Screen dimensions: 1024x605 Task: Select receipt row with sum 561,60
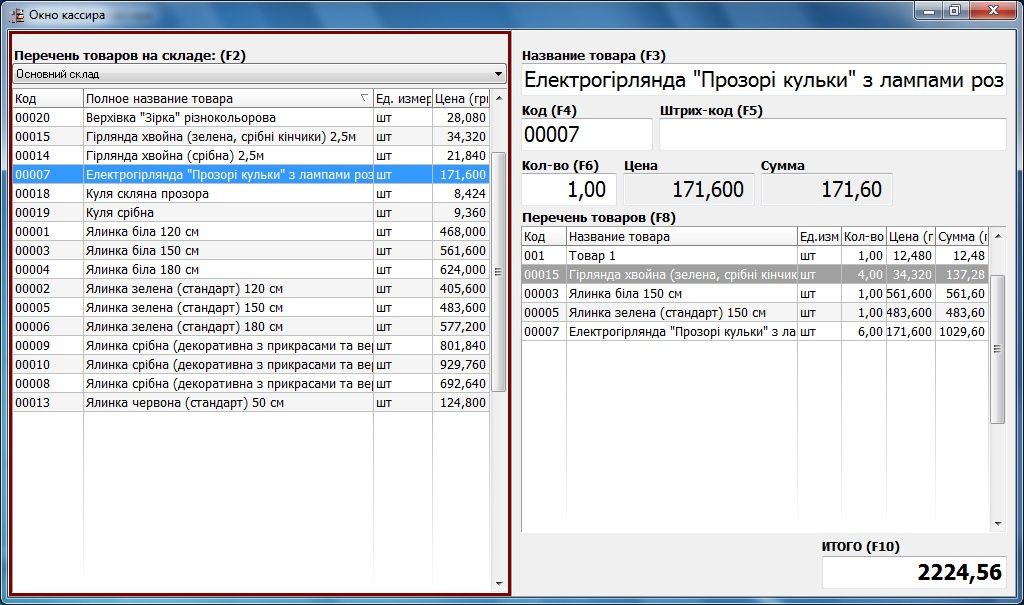754,293
